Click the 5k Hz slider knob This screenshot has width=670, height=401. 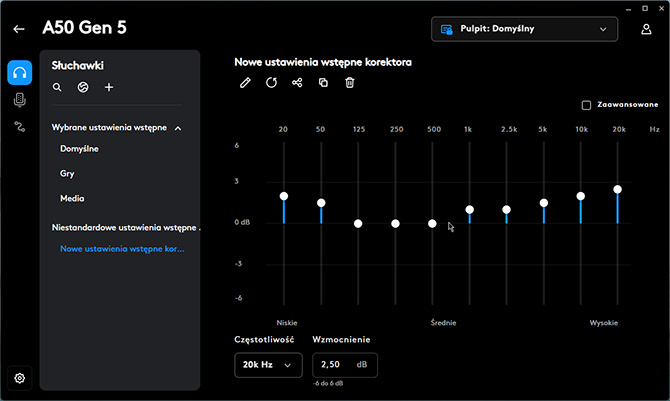544,203
